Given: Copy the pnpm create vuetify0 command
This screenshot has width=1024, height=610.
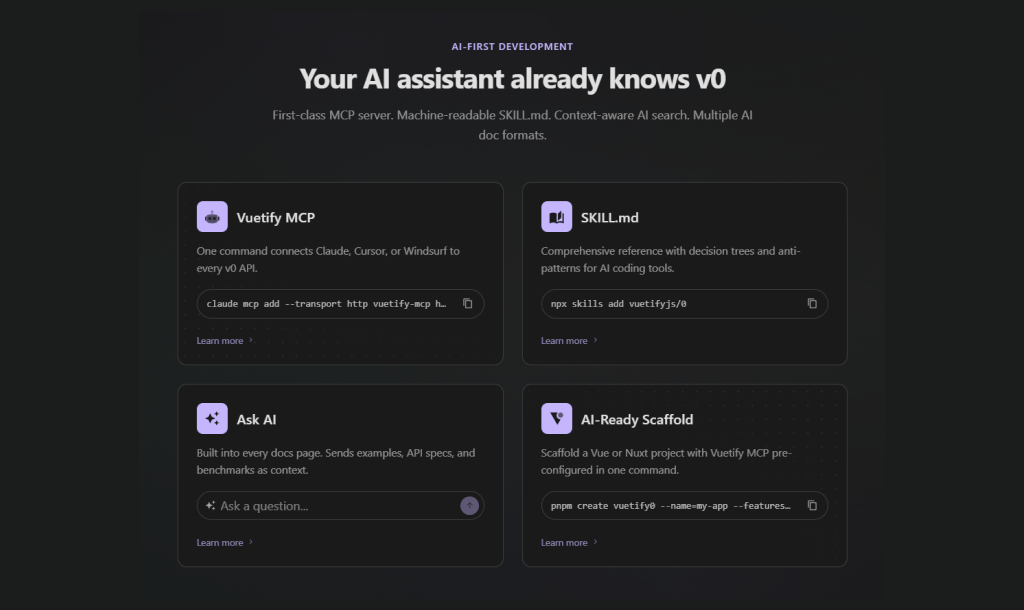Looking at the screenshot, I should click(x=812, y=506).
